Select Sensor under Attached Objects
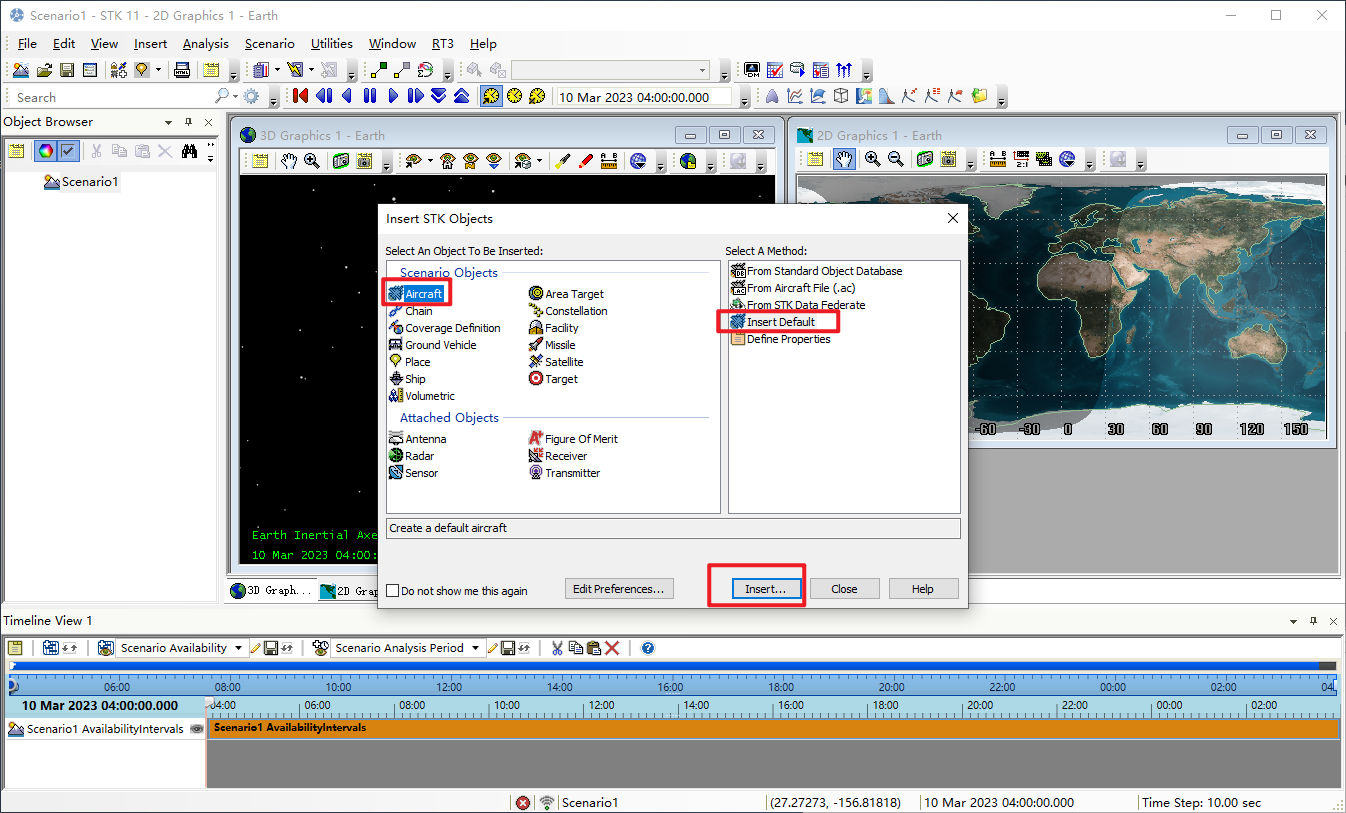Image resolution: width=1346 pixels, height=813 pixels. [x=414, y=473]
